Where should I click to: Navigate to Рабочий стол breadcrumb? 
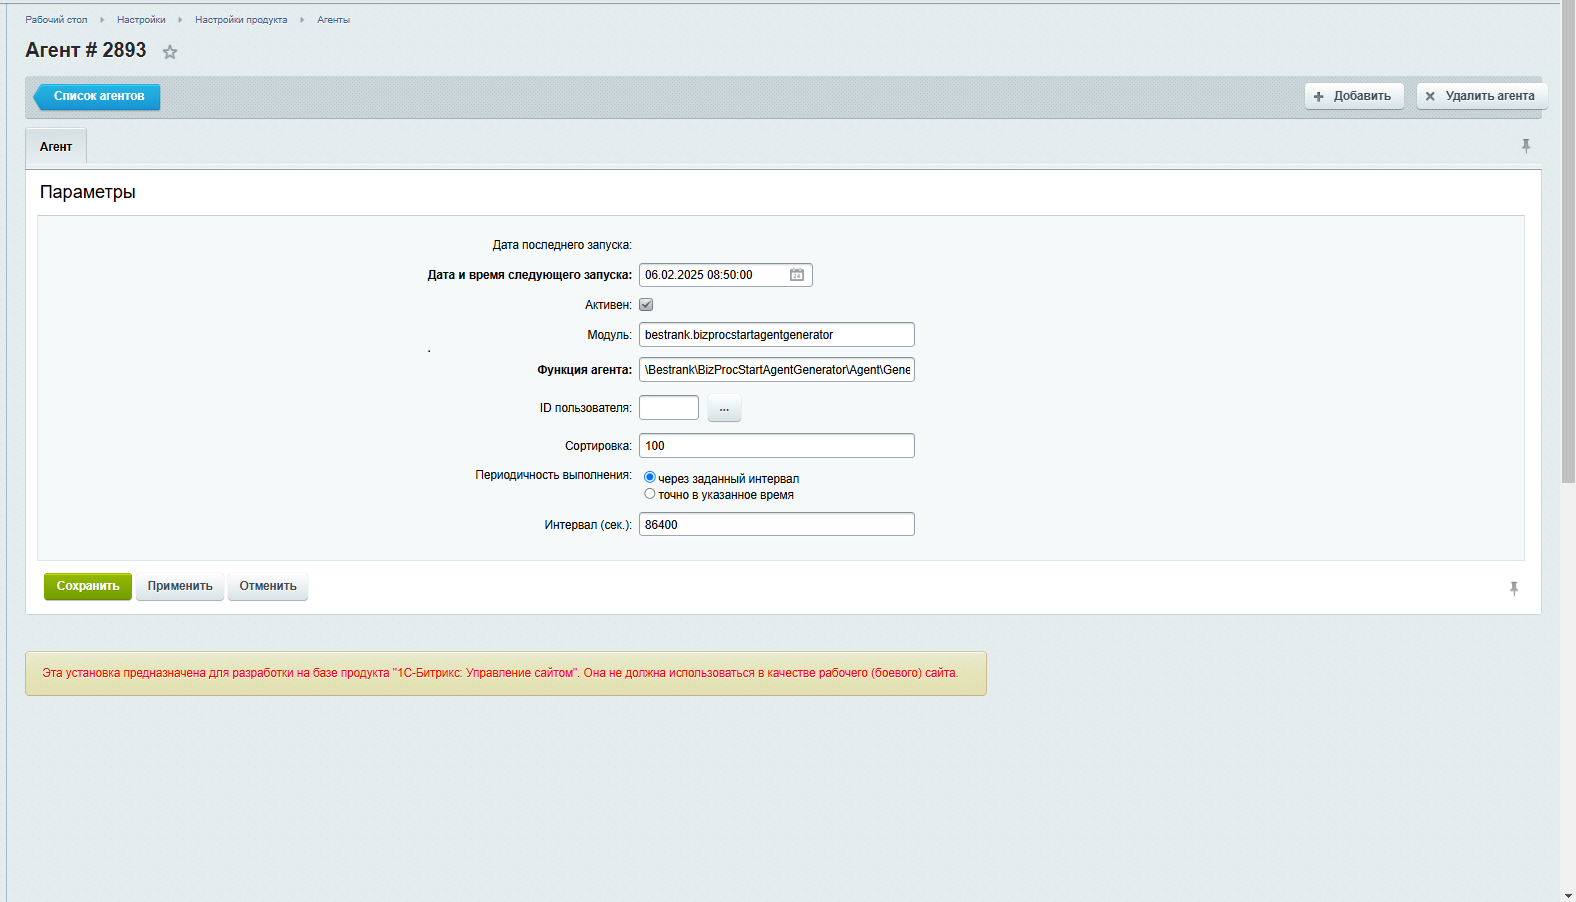56,20
